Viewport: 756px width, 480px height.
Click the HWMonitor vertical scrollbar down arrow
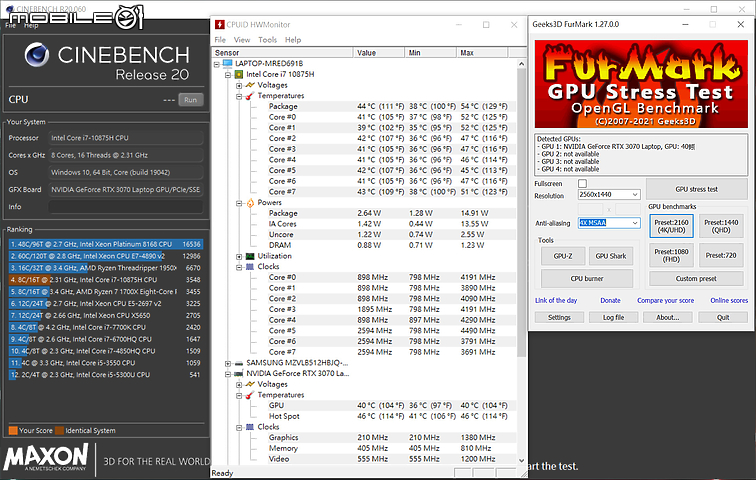click(x=521, y=460)
